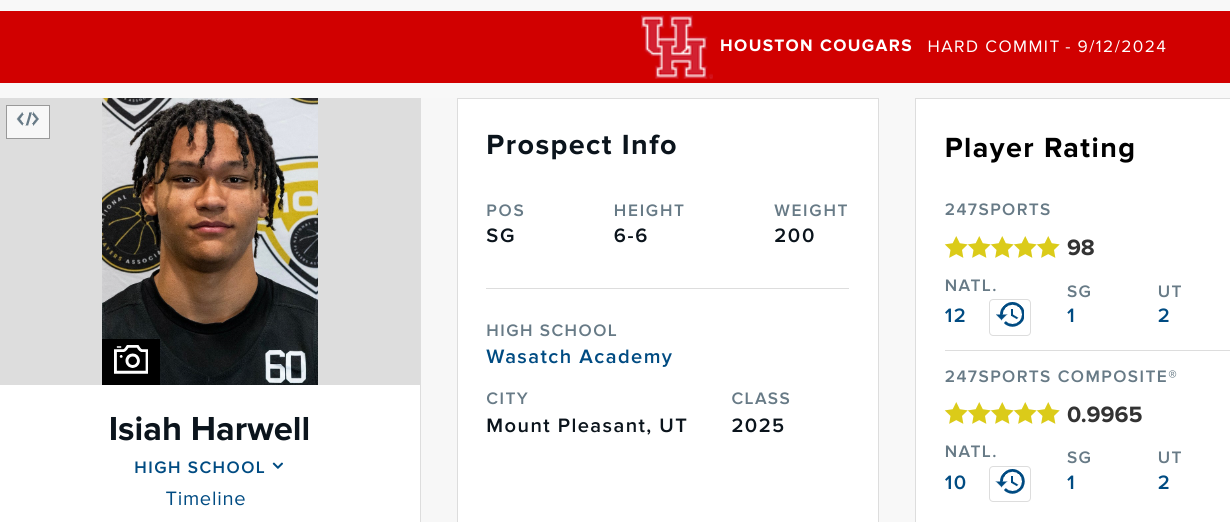Click 247Sports national rank 12
The width and height of the screenshot is (1230, 522).
pos(955,316)
